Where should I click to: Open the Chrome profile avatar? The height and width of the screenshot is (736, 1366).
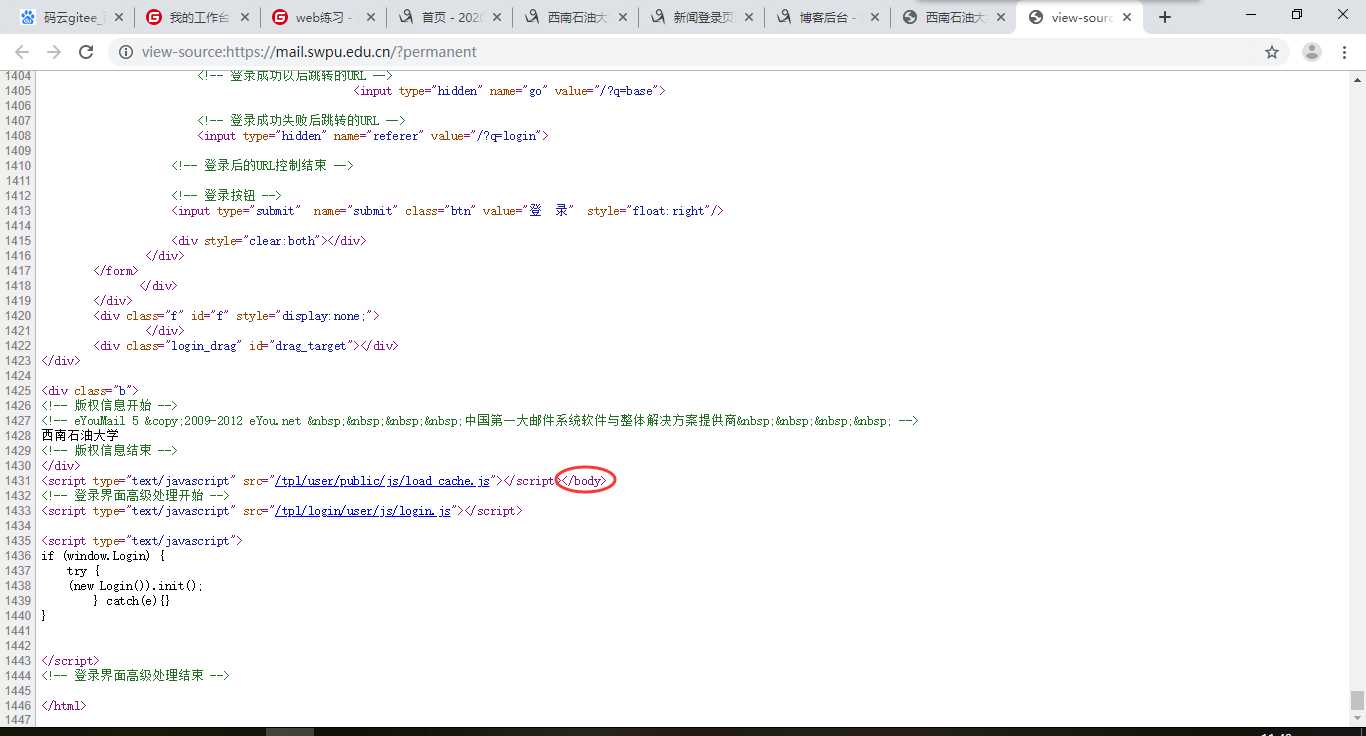1312,52
